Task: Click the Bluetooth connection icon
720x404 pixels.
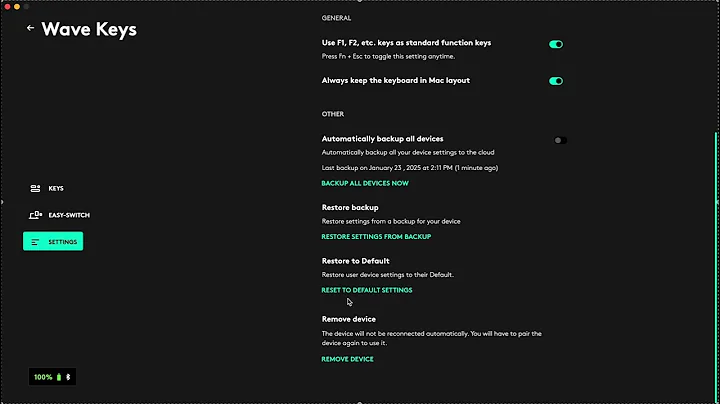Action: pyautogui.click(x=69, y=377)
